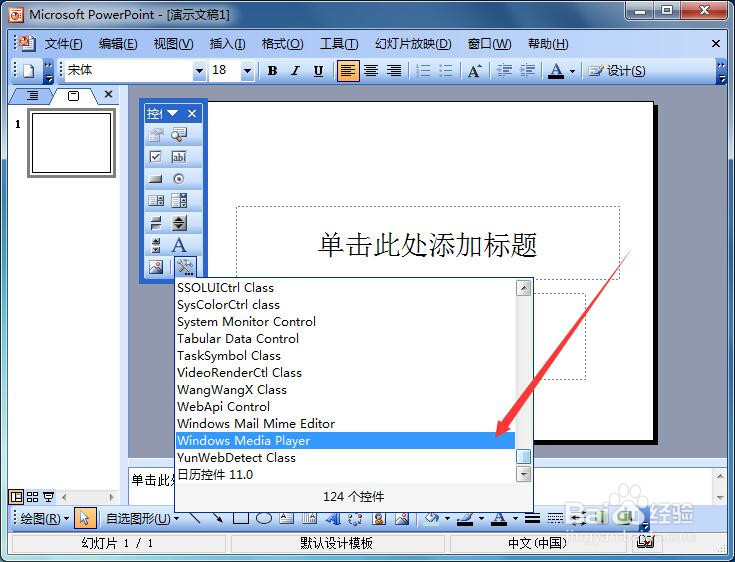
Task: Select the Scroll Bar control tool
Action: [156, 245]
